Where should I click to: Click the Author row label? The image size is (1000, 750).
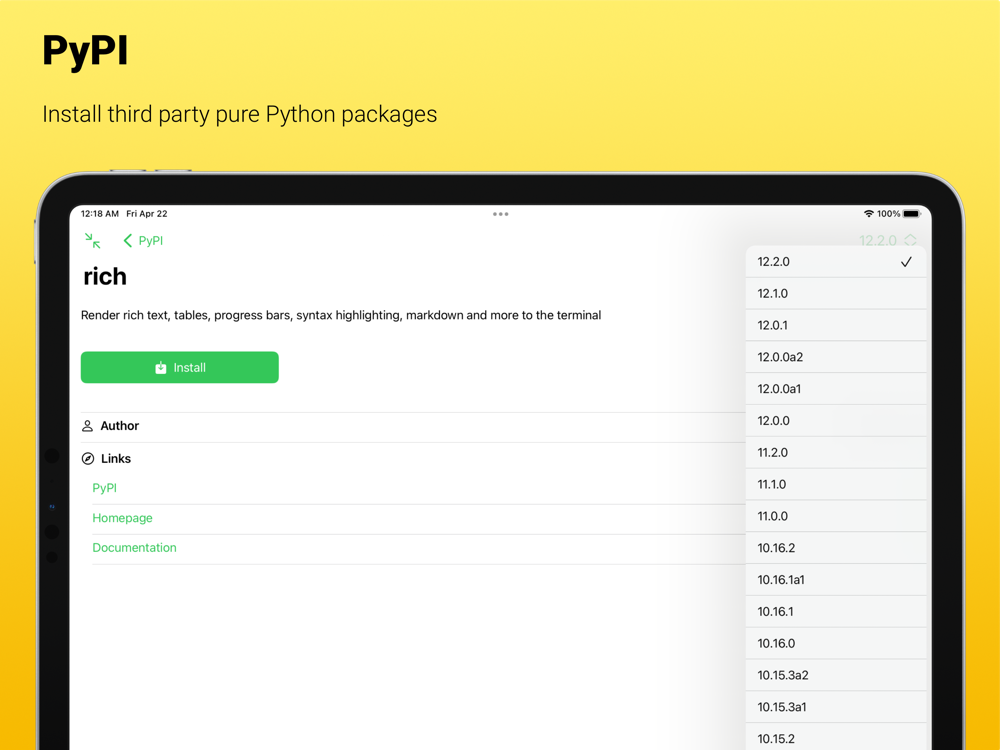(x=120, y=426)
